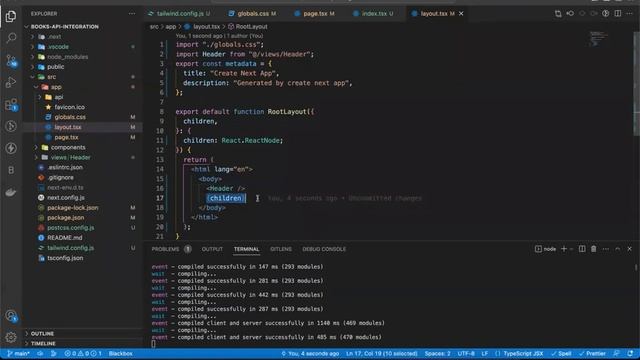
Task: Expand the components folder
Action: [x=68, y=147]
